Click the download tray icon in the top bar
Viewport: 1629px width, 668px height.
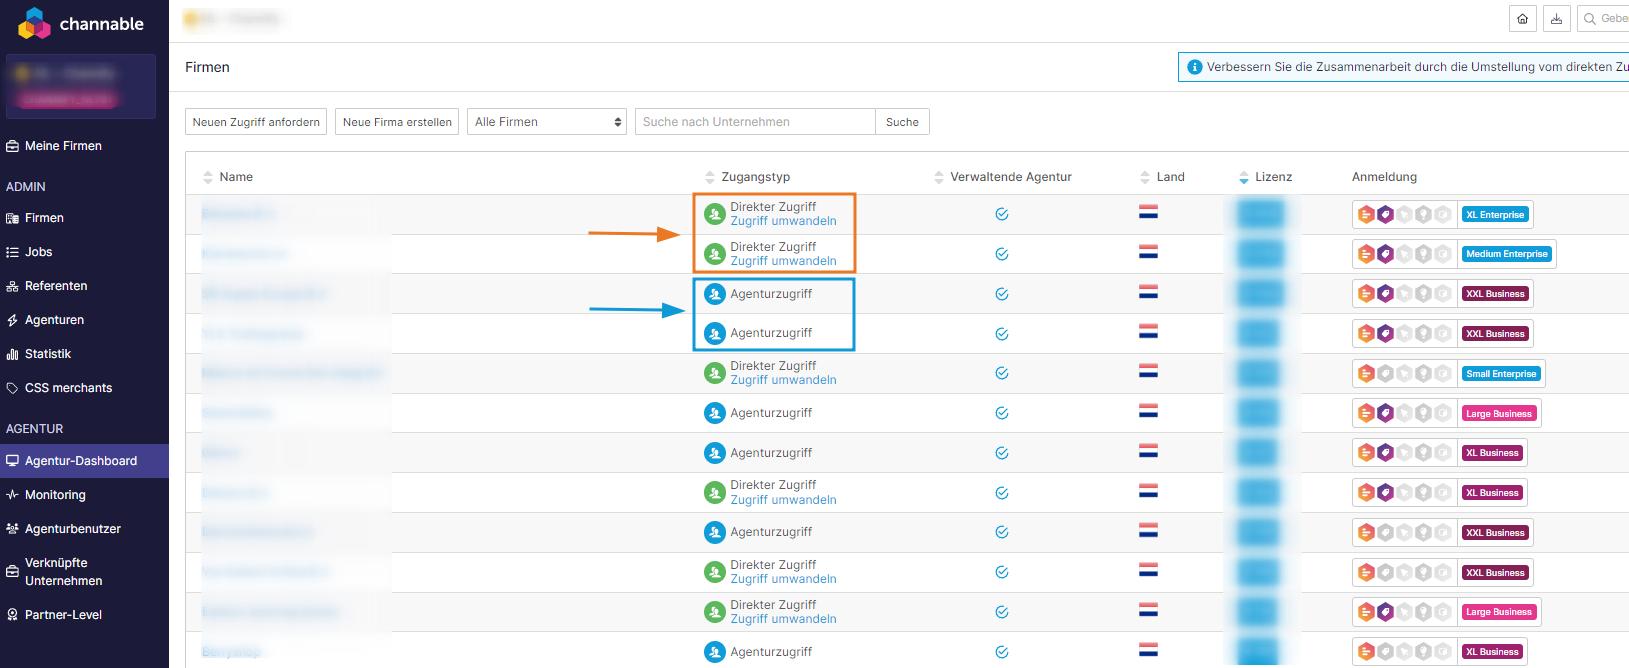[x=1556, y=19]
